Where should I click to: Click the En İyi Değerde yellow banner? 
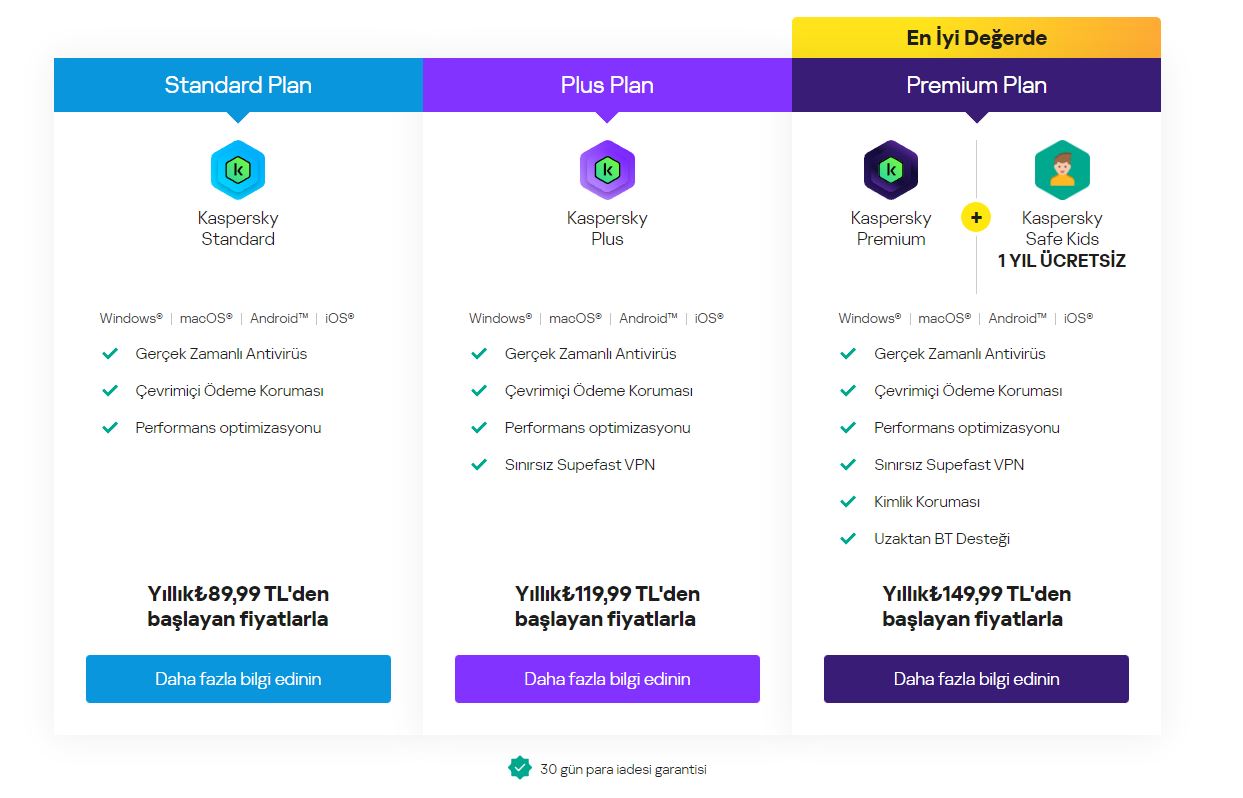tap(976, 38)
